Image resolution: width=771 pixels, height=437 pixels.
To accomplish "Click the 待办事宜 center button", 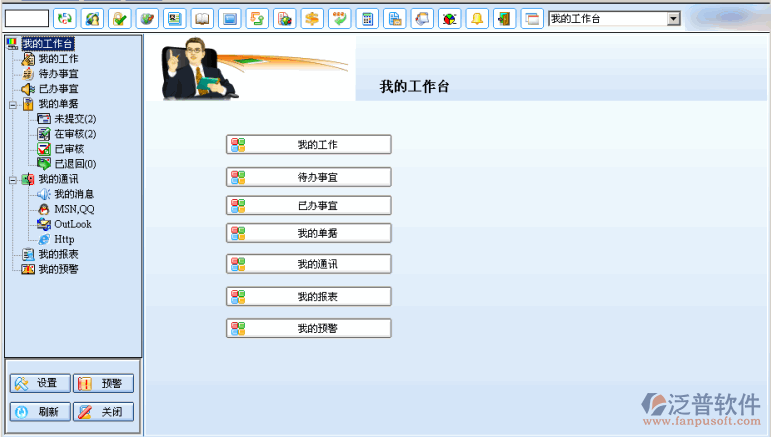I will (x=309, y=177).
